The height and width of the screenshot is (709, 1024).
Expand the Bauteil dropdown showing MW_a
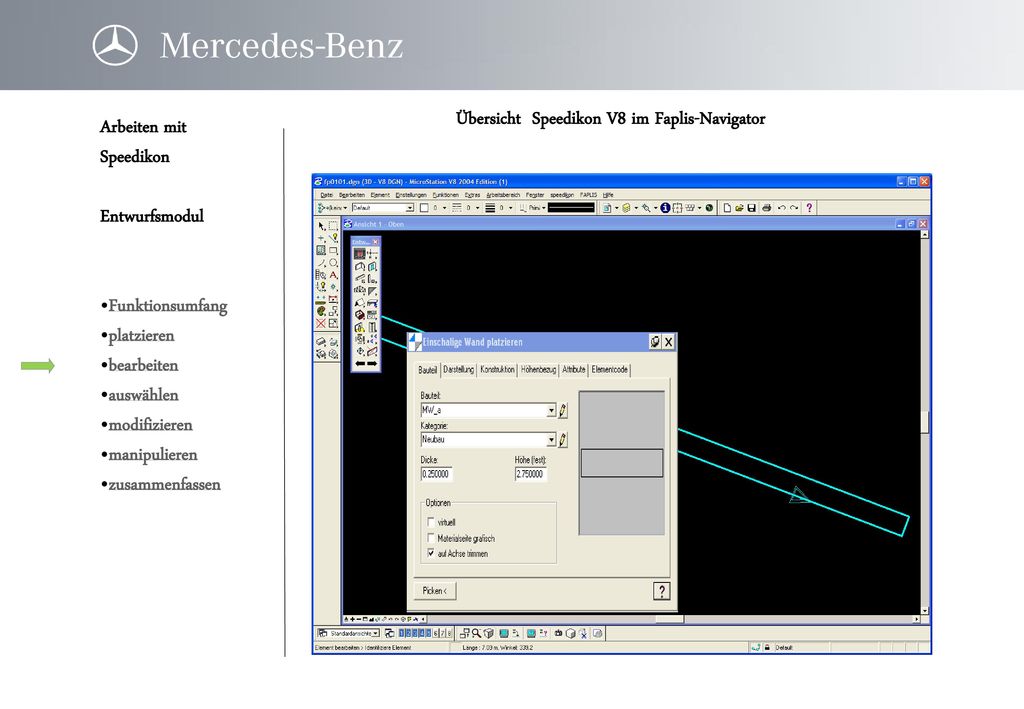tap(551, 410)
